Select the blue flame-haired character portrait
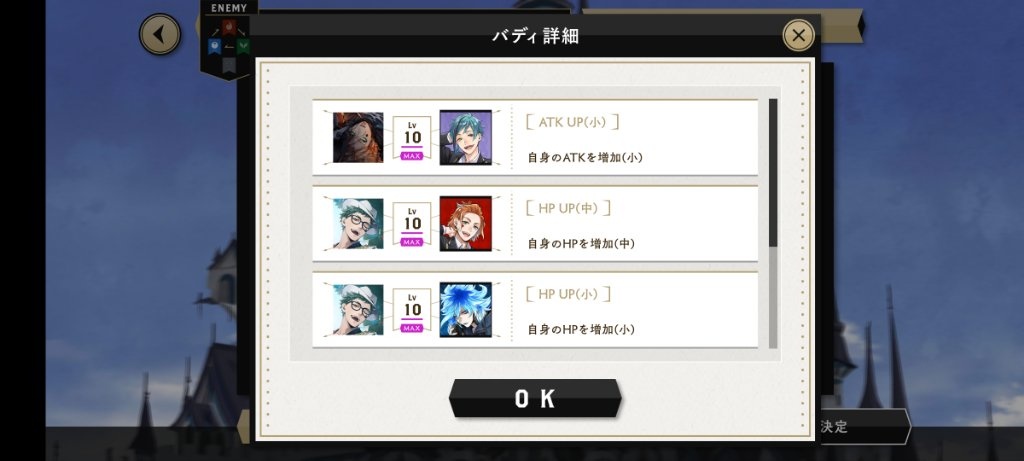Image resolution: width=1024 pixels, height=461 pixels. tap(466, 310)
